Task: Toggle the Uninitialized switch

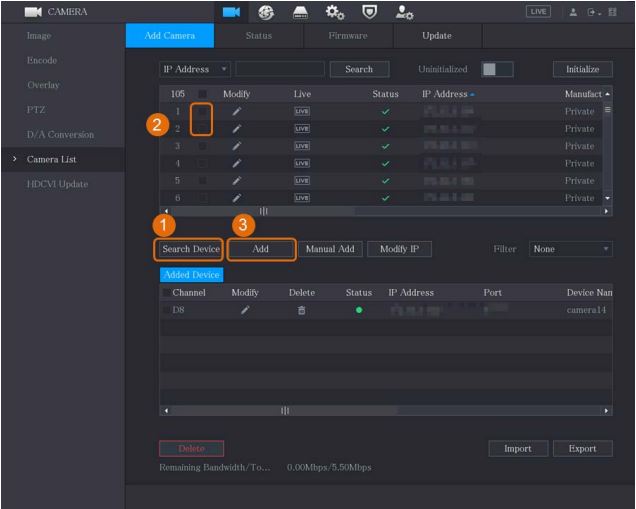Action: (x=497, y=69)
